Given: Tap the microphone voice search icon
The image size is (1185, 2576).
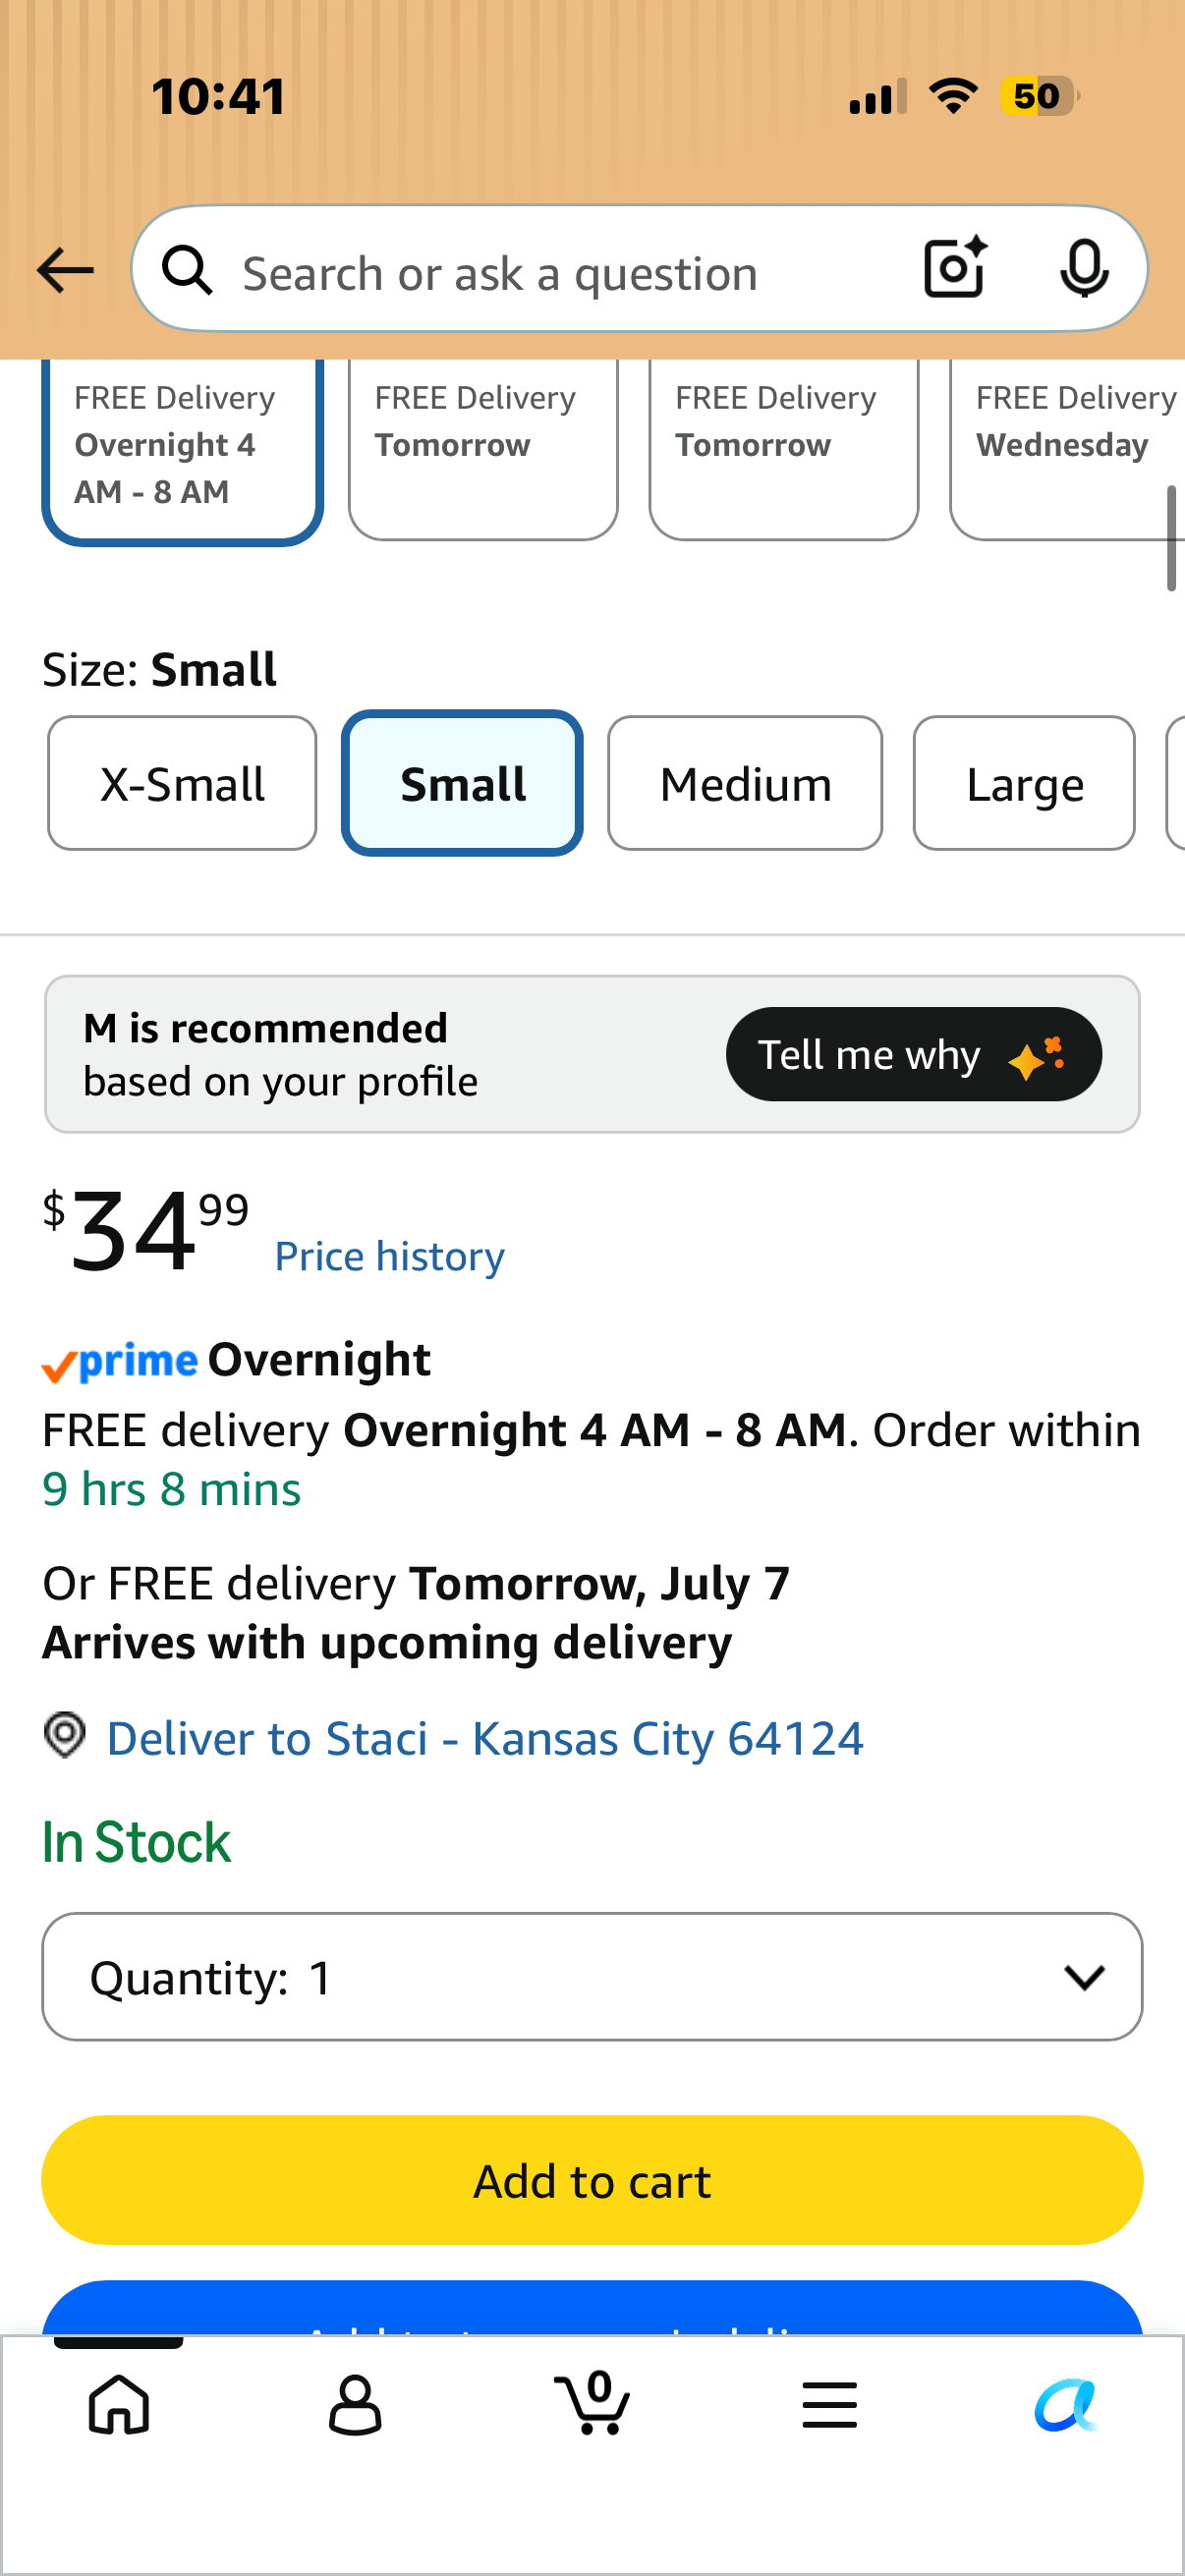Looking at the screenshot, I should pos(1084,269).
